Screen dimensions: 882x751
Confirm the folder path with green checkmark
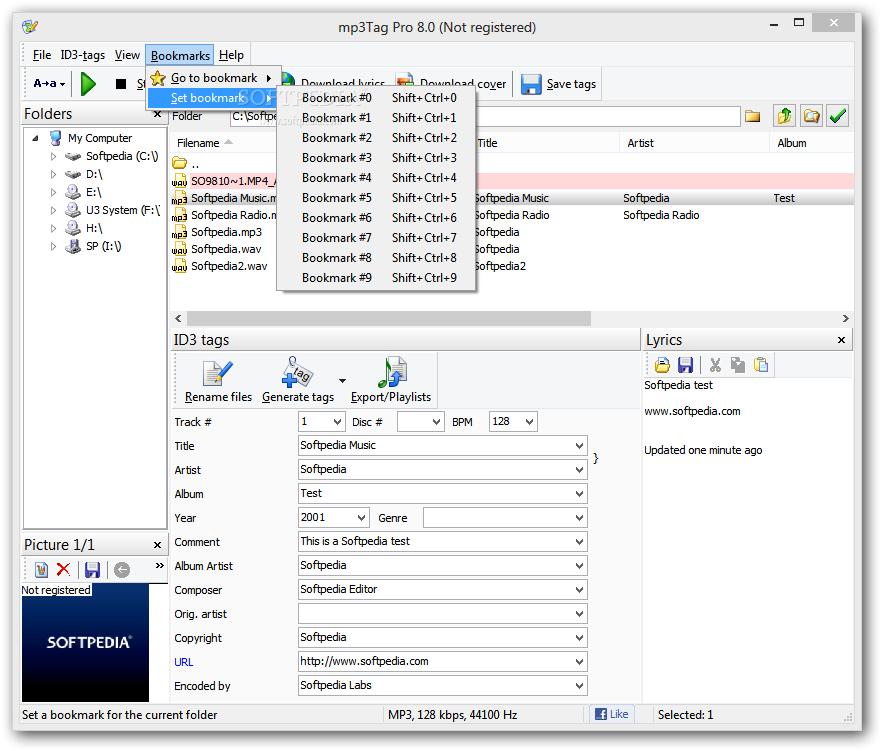pos(838,116)
